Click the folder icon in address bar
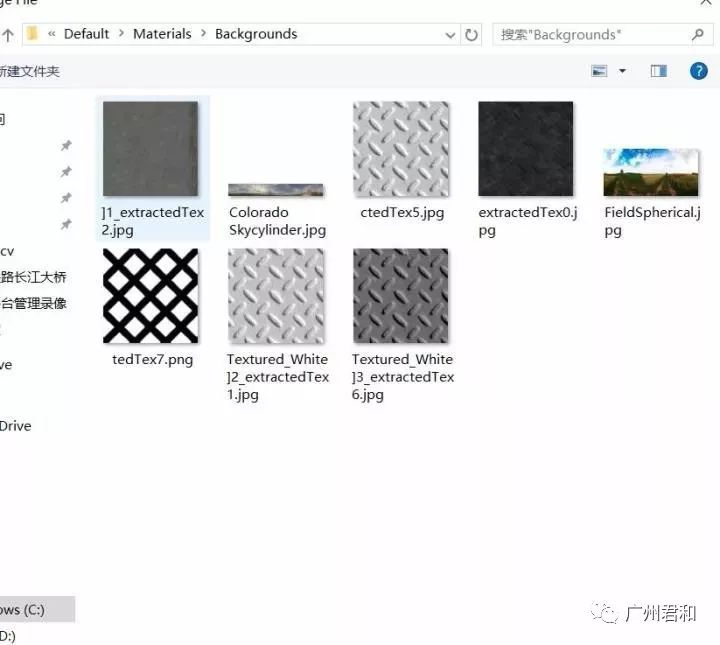 tap(32, 34)
